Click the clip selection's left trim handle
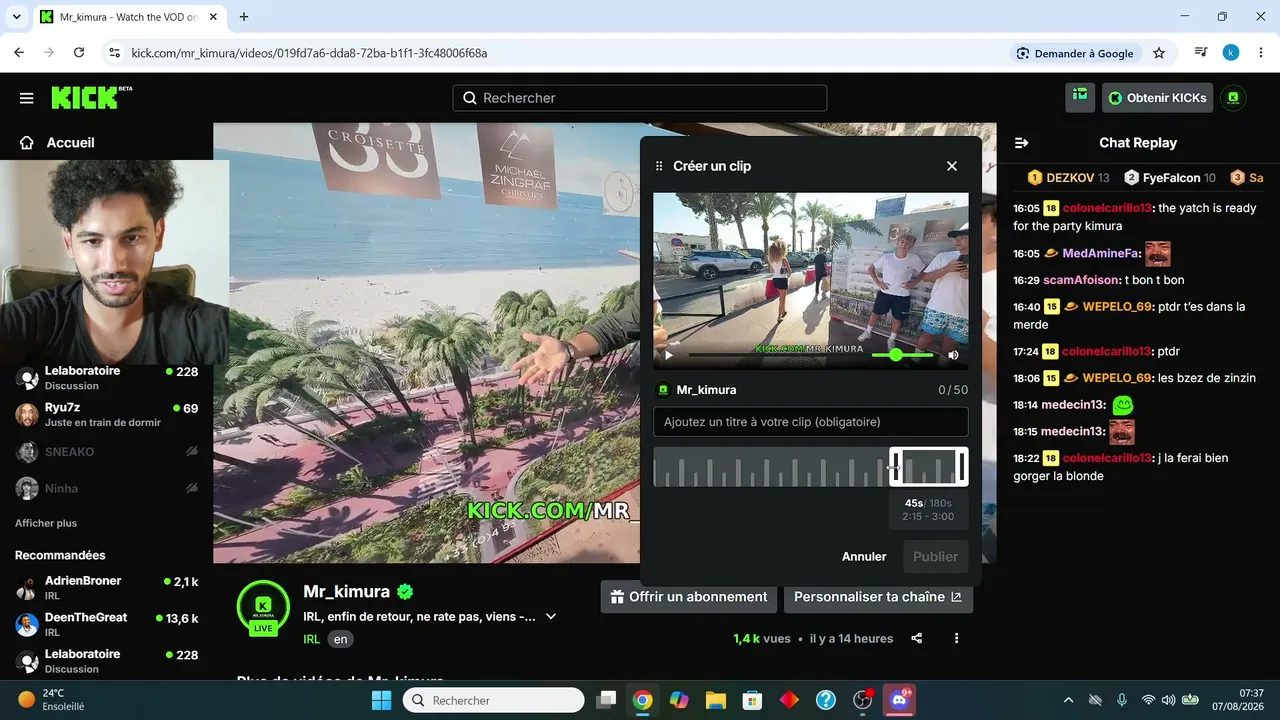 point(896,467)
